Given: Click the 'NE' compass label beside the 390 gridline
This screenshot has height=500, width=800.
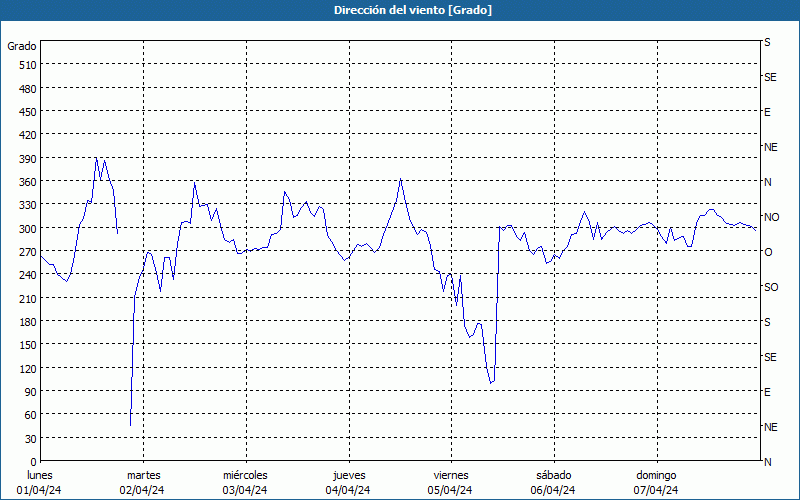Looking at the screenshot, I should (770, 147).
